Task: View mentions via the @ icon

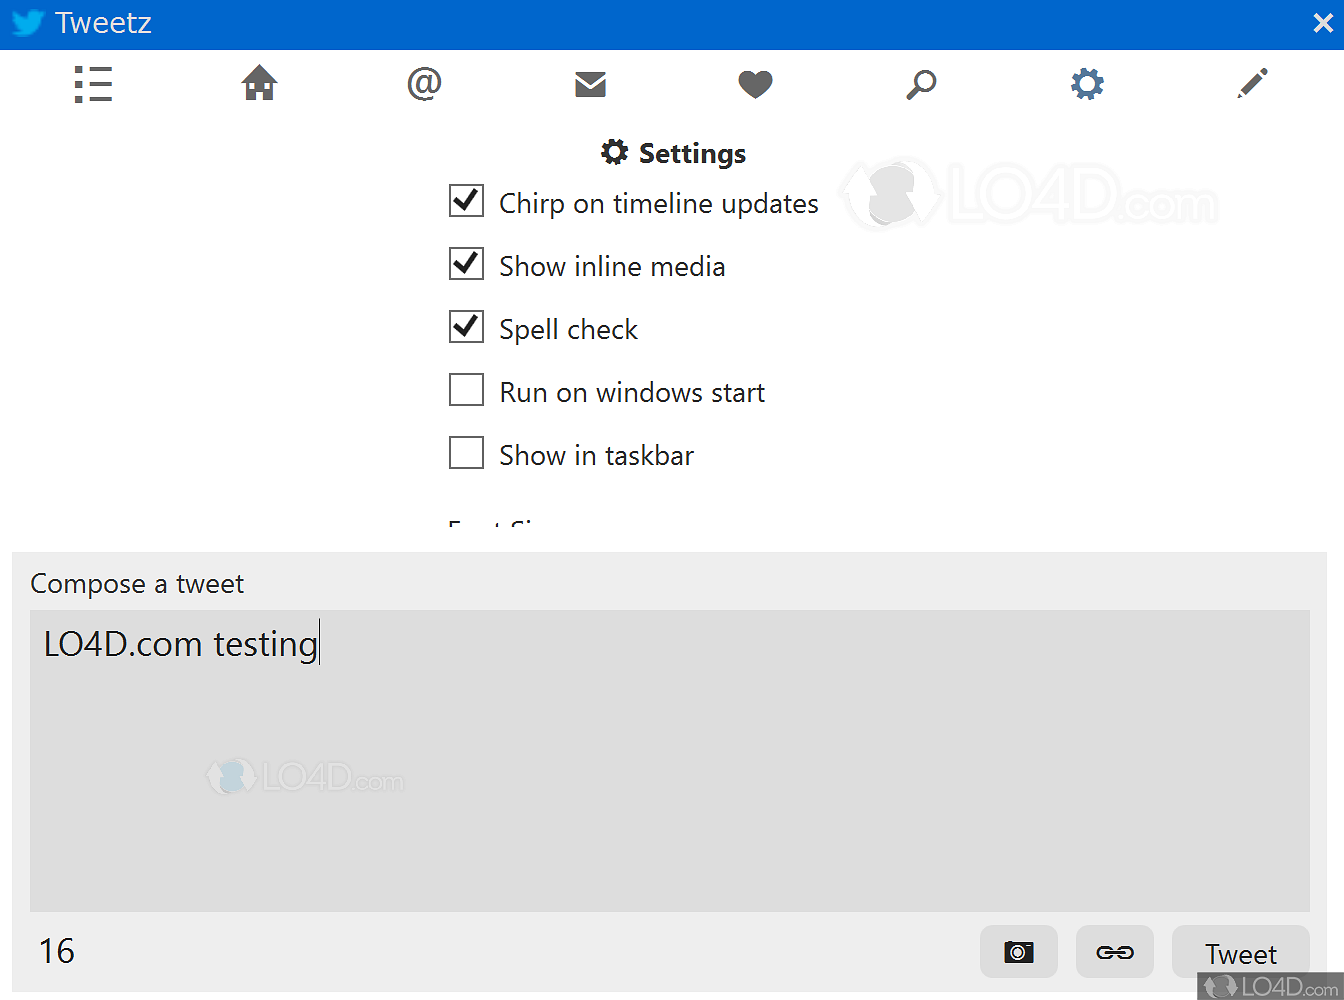Action: tap(424, 84)
